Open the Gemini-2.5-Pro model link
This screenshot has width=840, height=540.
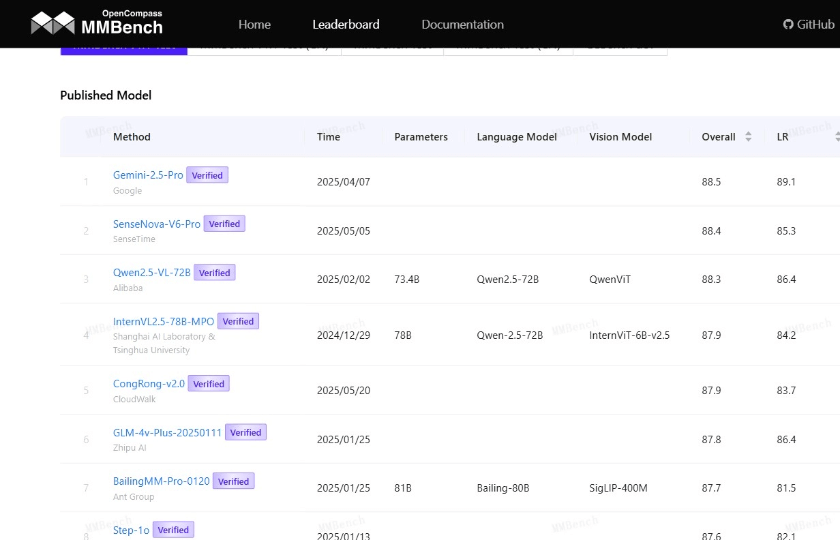click(x=148, y=175)
